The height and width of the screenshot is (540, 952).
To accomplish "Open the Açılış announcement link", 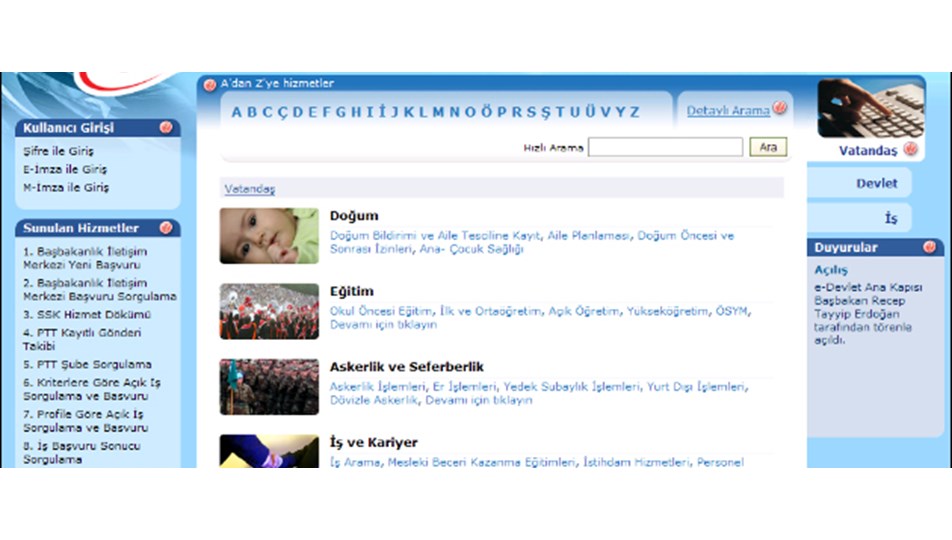I will (830, 270).
